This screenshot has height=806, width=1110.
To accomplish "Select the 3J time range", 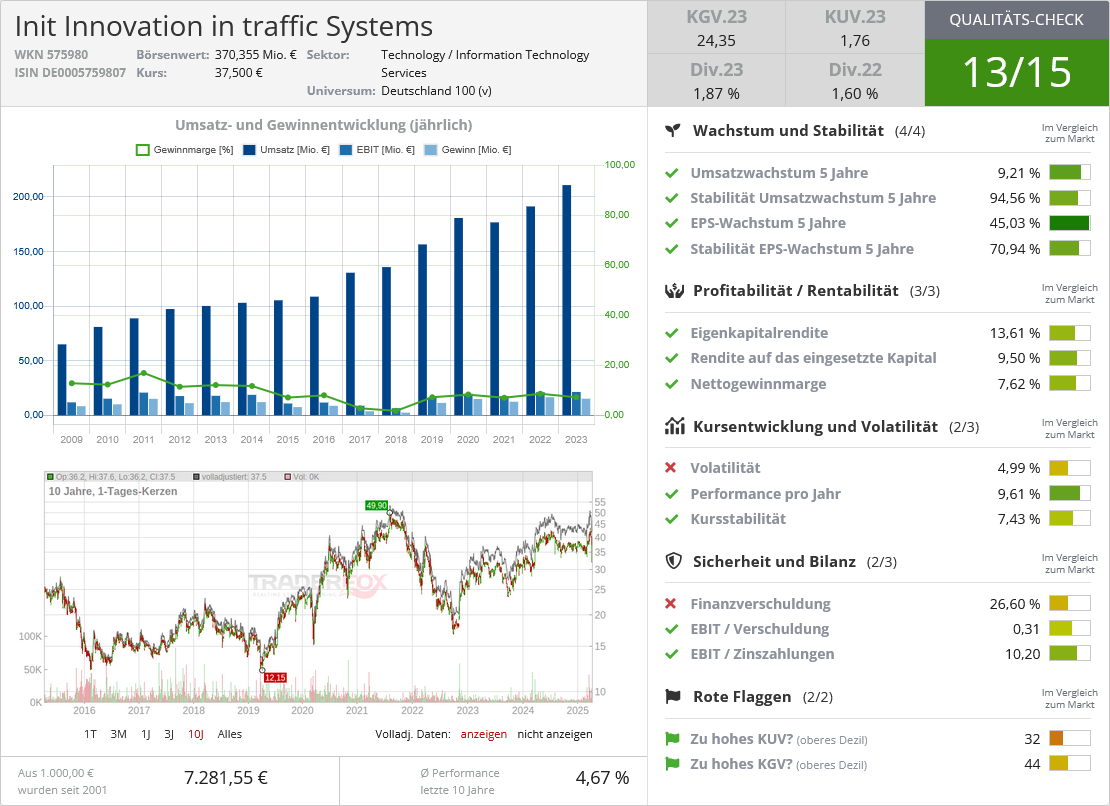I will pyautogui.click(x=168, y=734).
